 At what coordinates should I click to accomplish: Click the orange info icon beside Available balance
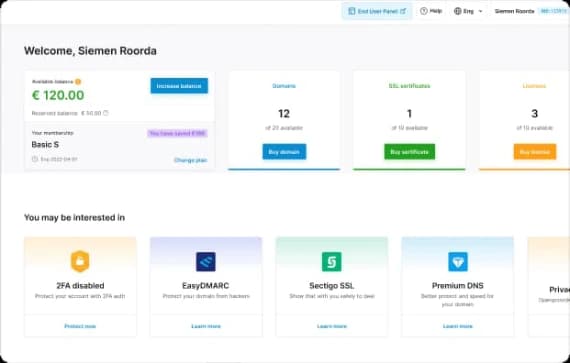point(78,82)
